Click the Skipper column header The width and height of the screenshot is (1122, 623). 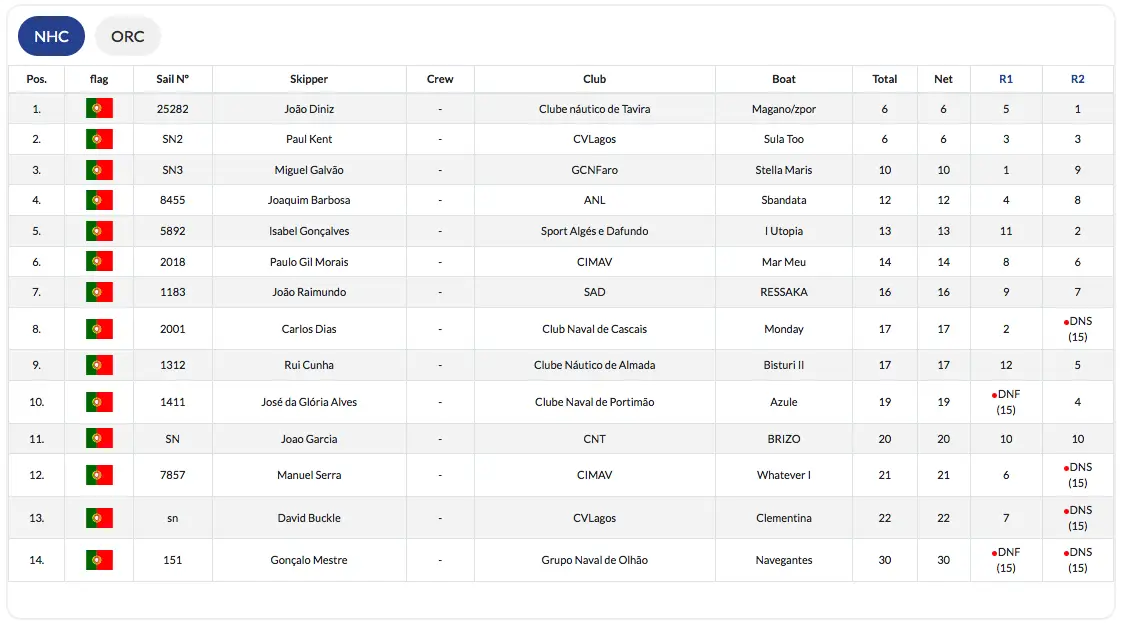pos(309,79)
